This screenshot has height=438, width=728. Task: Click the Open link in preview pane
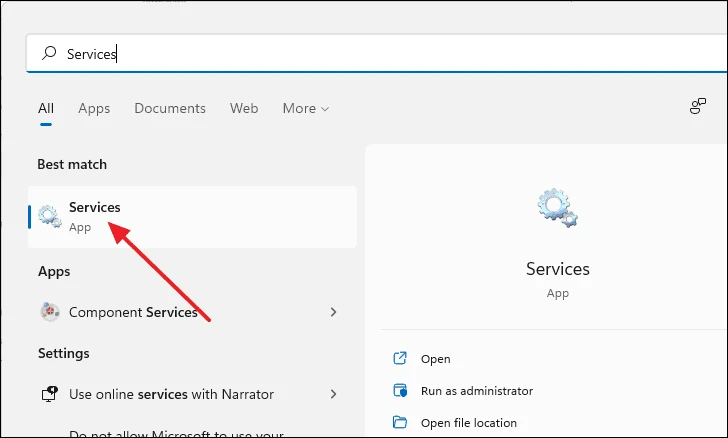(x=436, y=359)
